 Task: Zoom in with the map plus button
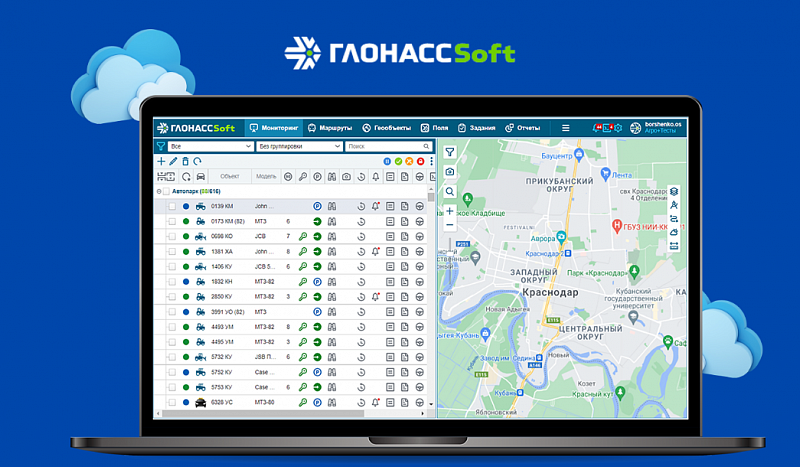click(449, 211)
